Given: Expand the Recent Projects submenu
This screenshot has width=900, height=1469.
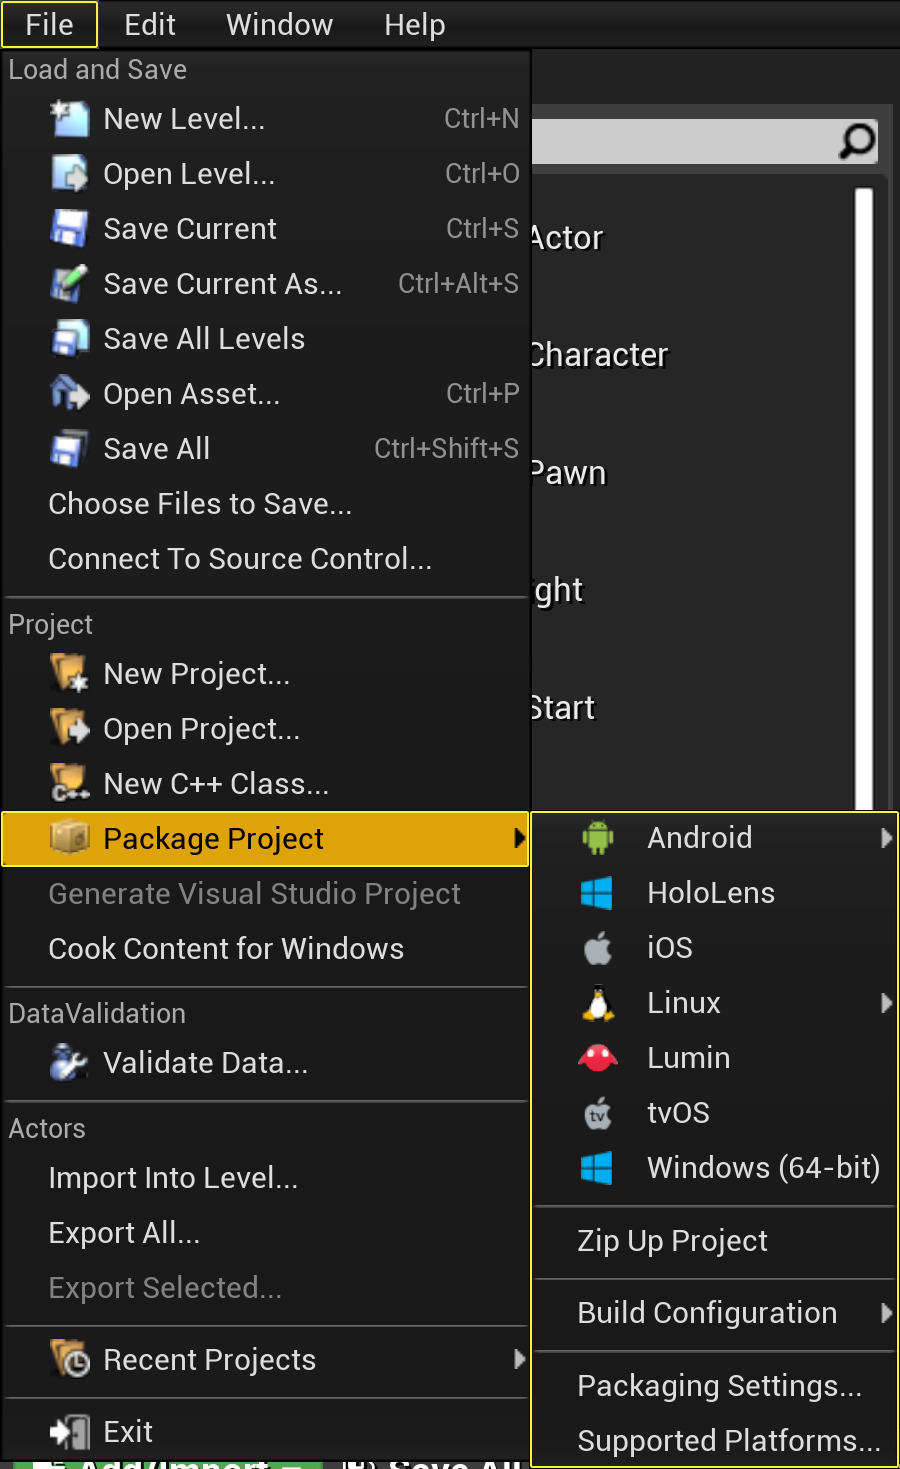Looking at the screenshot, I should tap(519, 1359).
